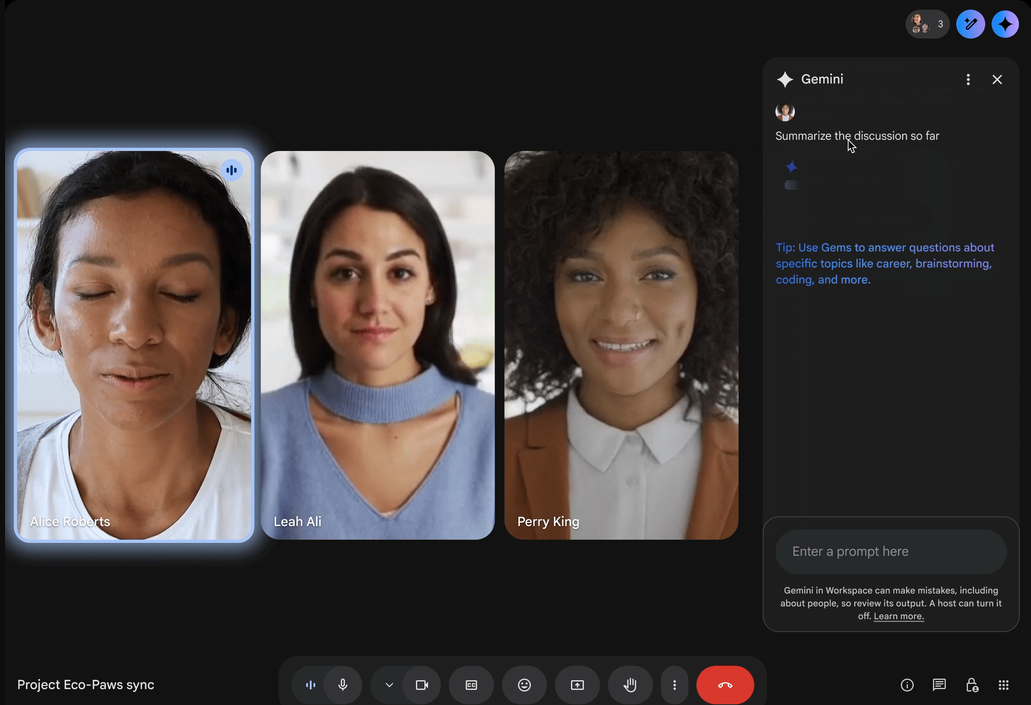
Task: Turn off the camera
Action: 421,685
